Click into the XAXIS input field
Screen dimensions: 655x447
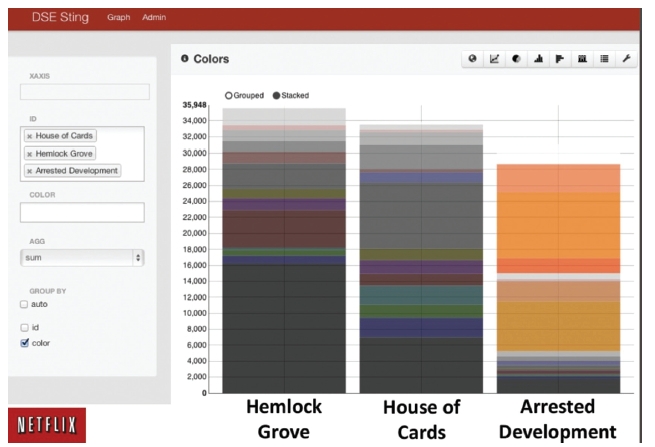pyautogui.click(x=85, y=91)
